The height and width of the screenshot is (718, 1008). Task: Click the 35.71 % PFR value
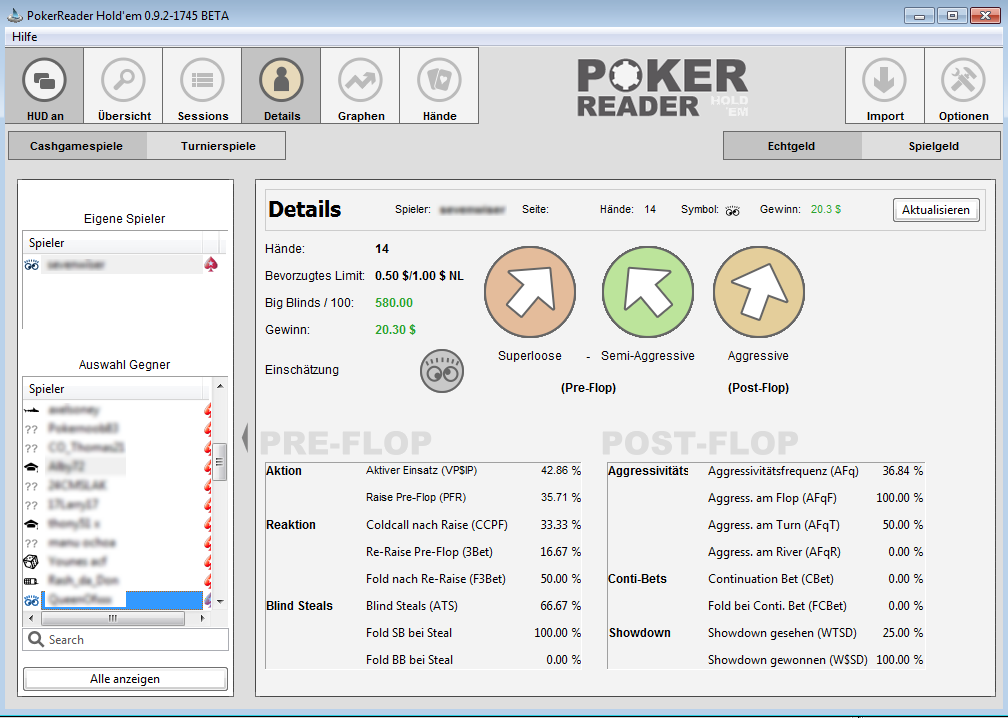[561, 498]
